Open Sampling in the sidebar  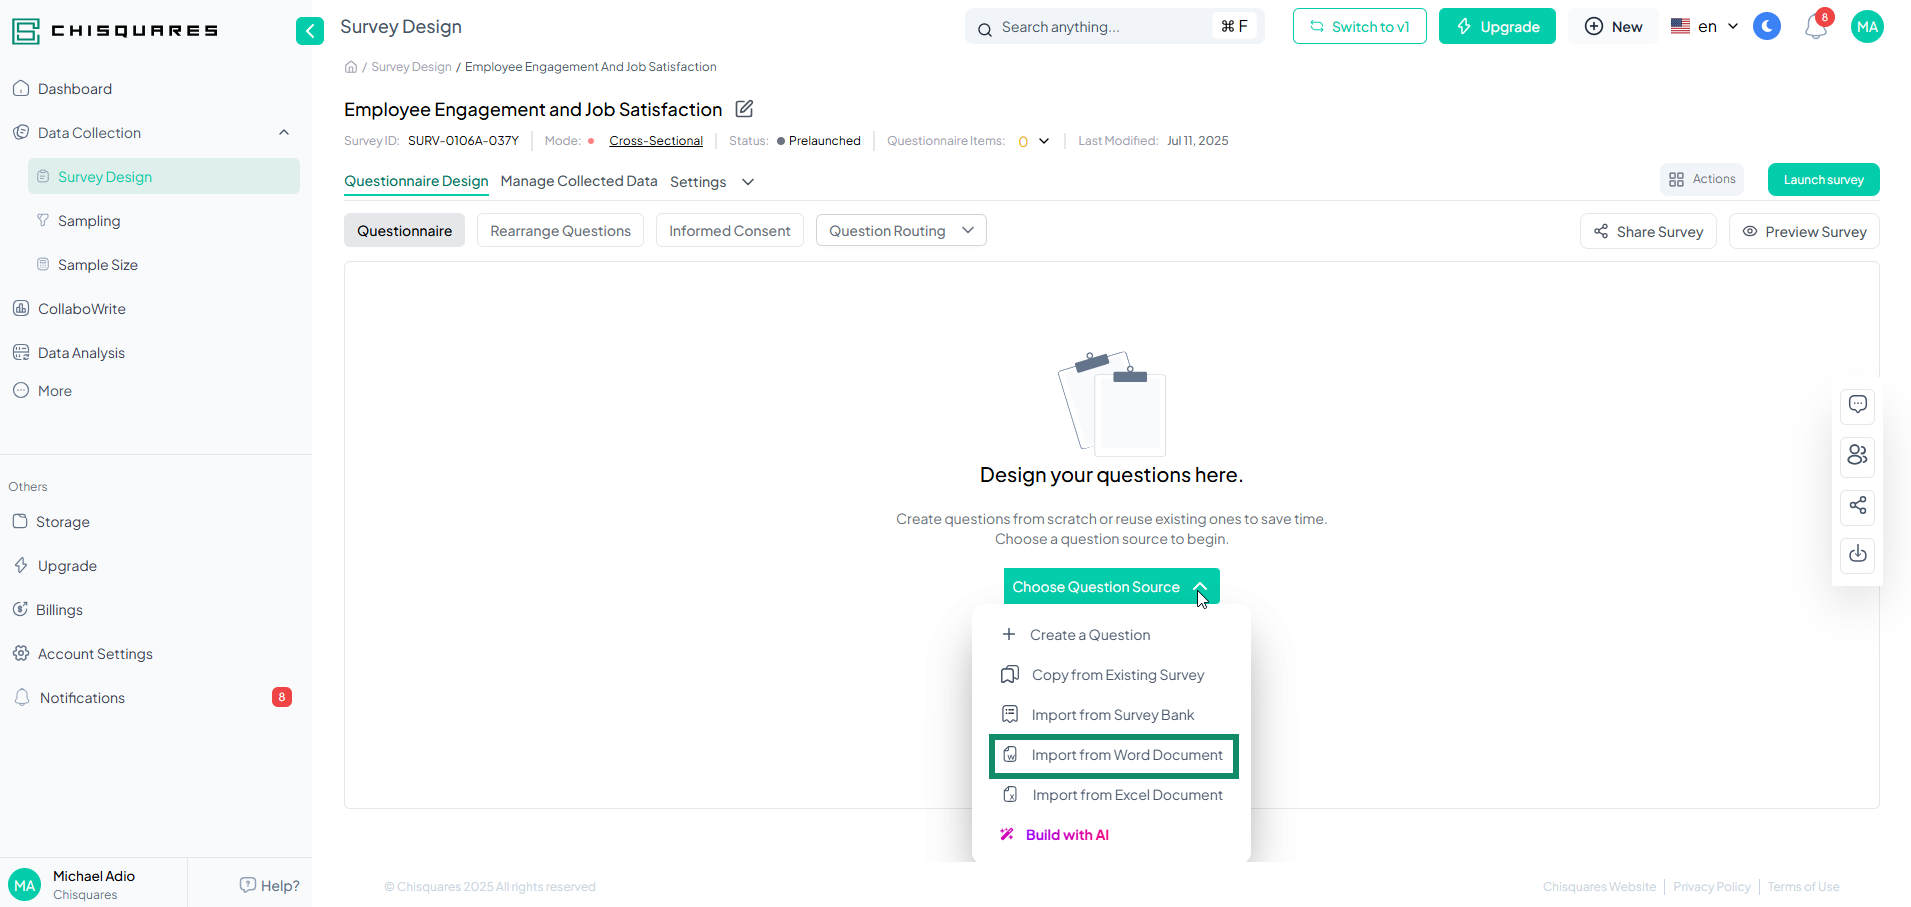pyautogui.click(x=89, y=221)
